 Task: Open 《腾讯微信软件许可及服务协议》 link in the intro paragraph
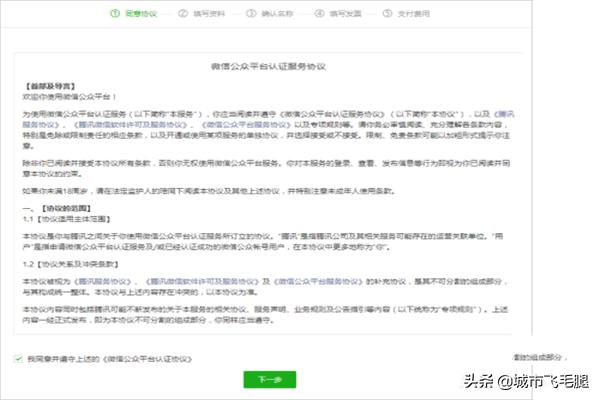click(131, 125)
